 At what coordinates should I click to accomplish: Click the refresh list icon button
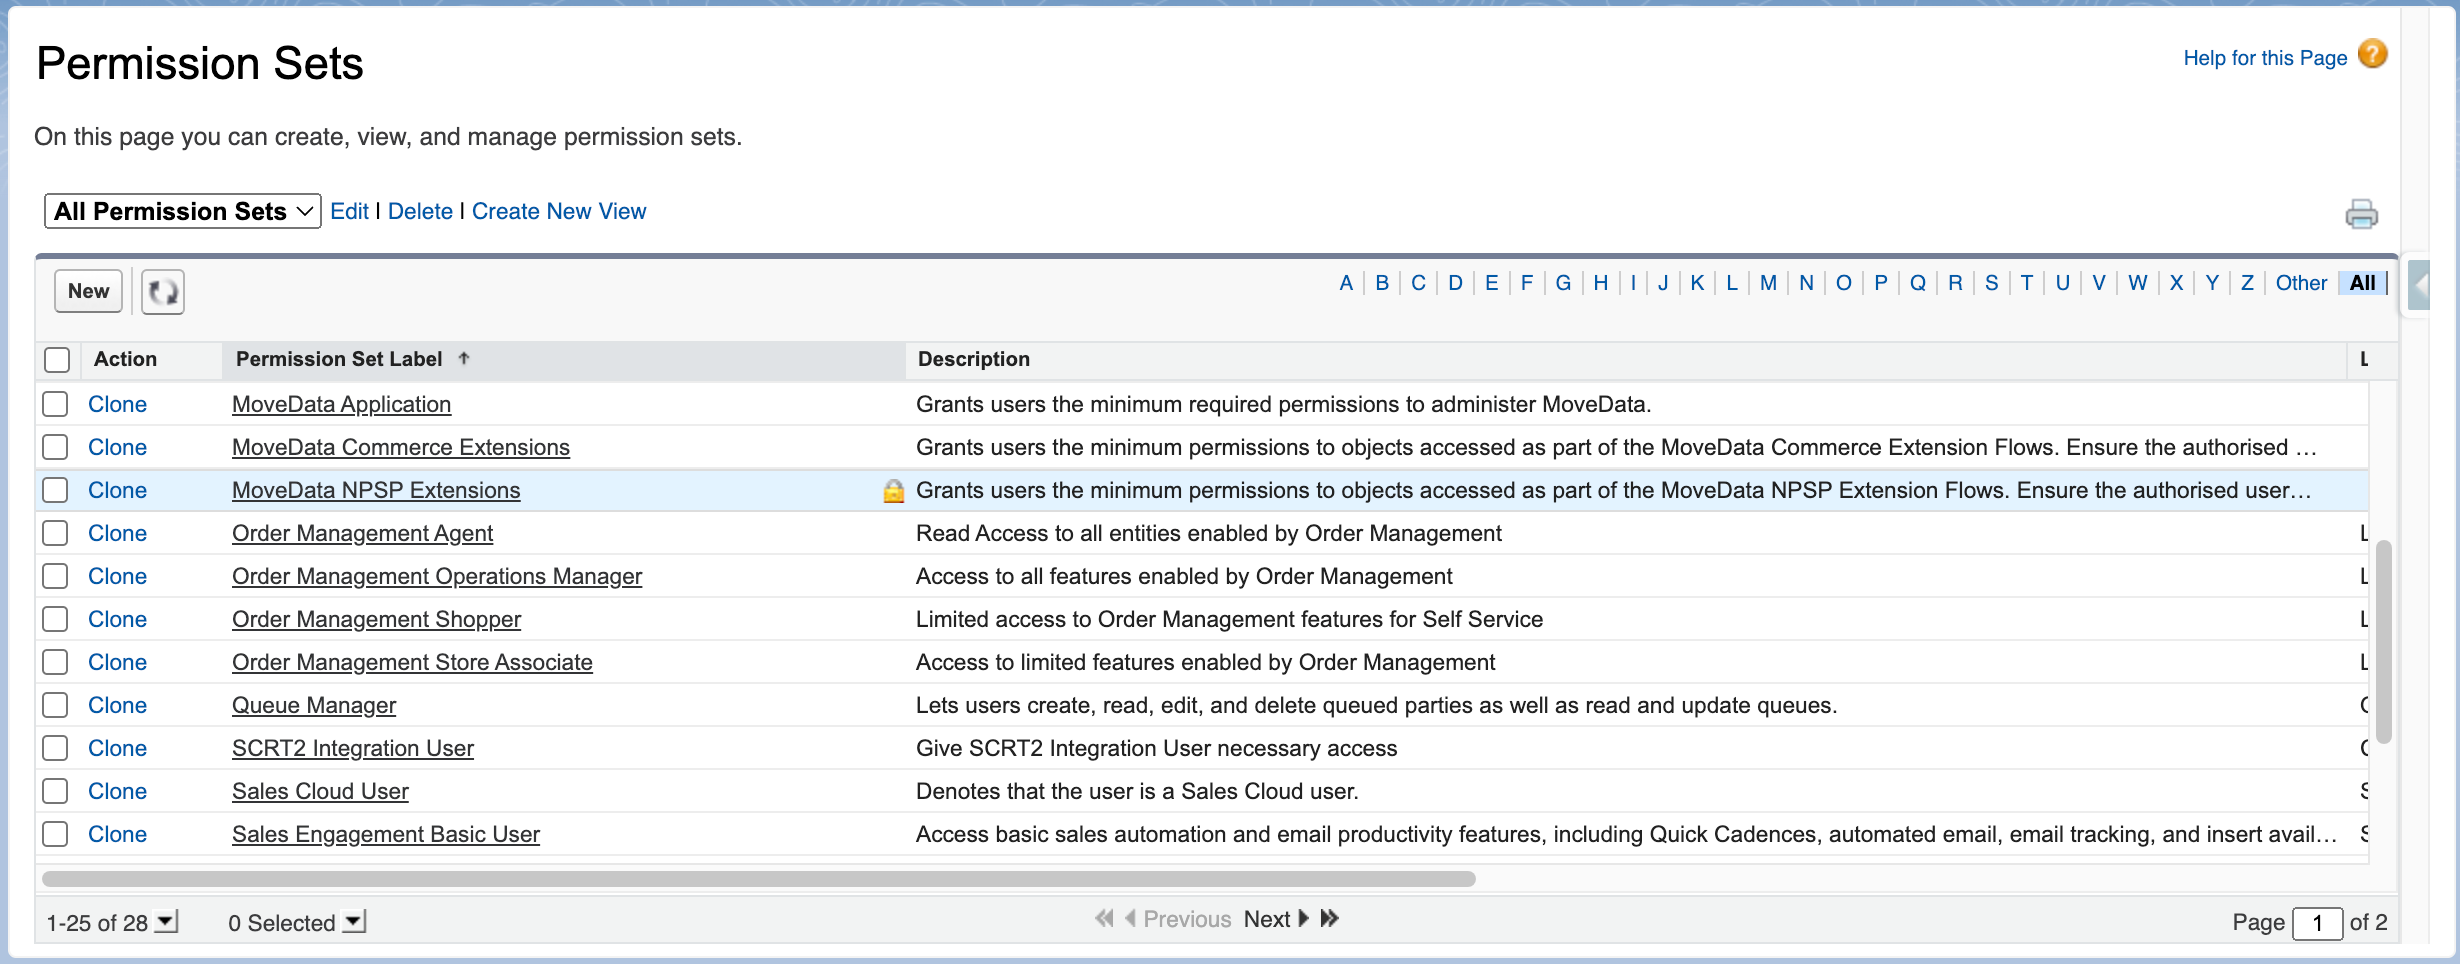coord(163,292)
